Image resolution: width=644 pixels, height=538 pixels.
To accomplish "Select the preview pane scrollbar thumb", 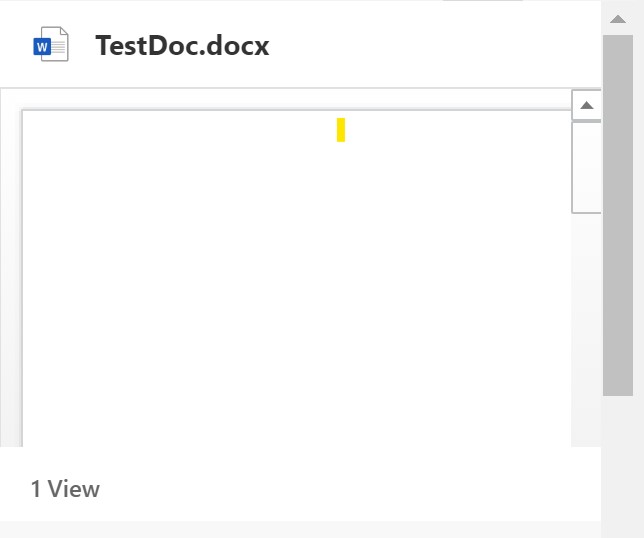I will click(586, 168).
